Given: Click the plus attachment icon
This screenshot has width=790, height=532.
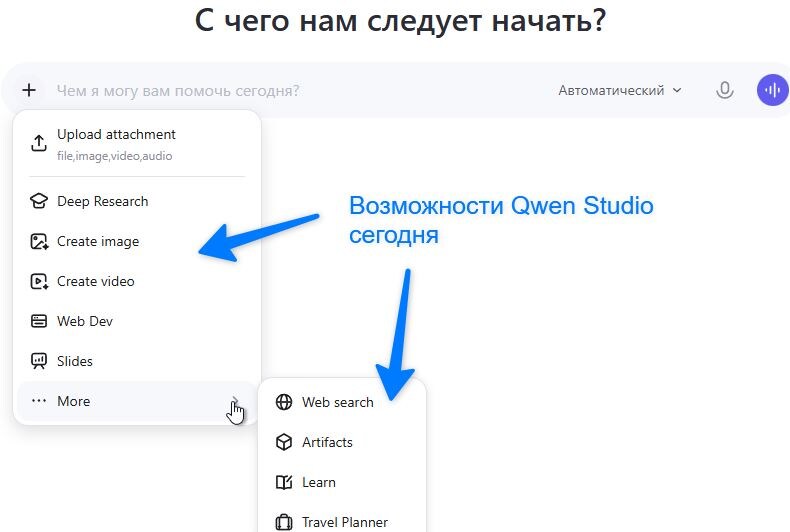Looking at the screenshot, I should click(x=29, y=90).
